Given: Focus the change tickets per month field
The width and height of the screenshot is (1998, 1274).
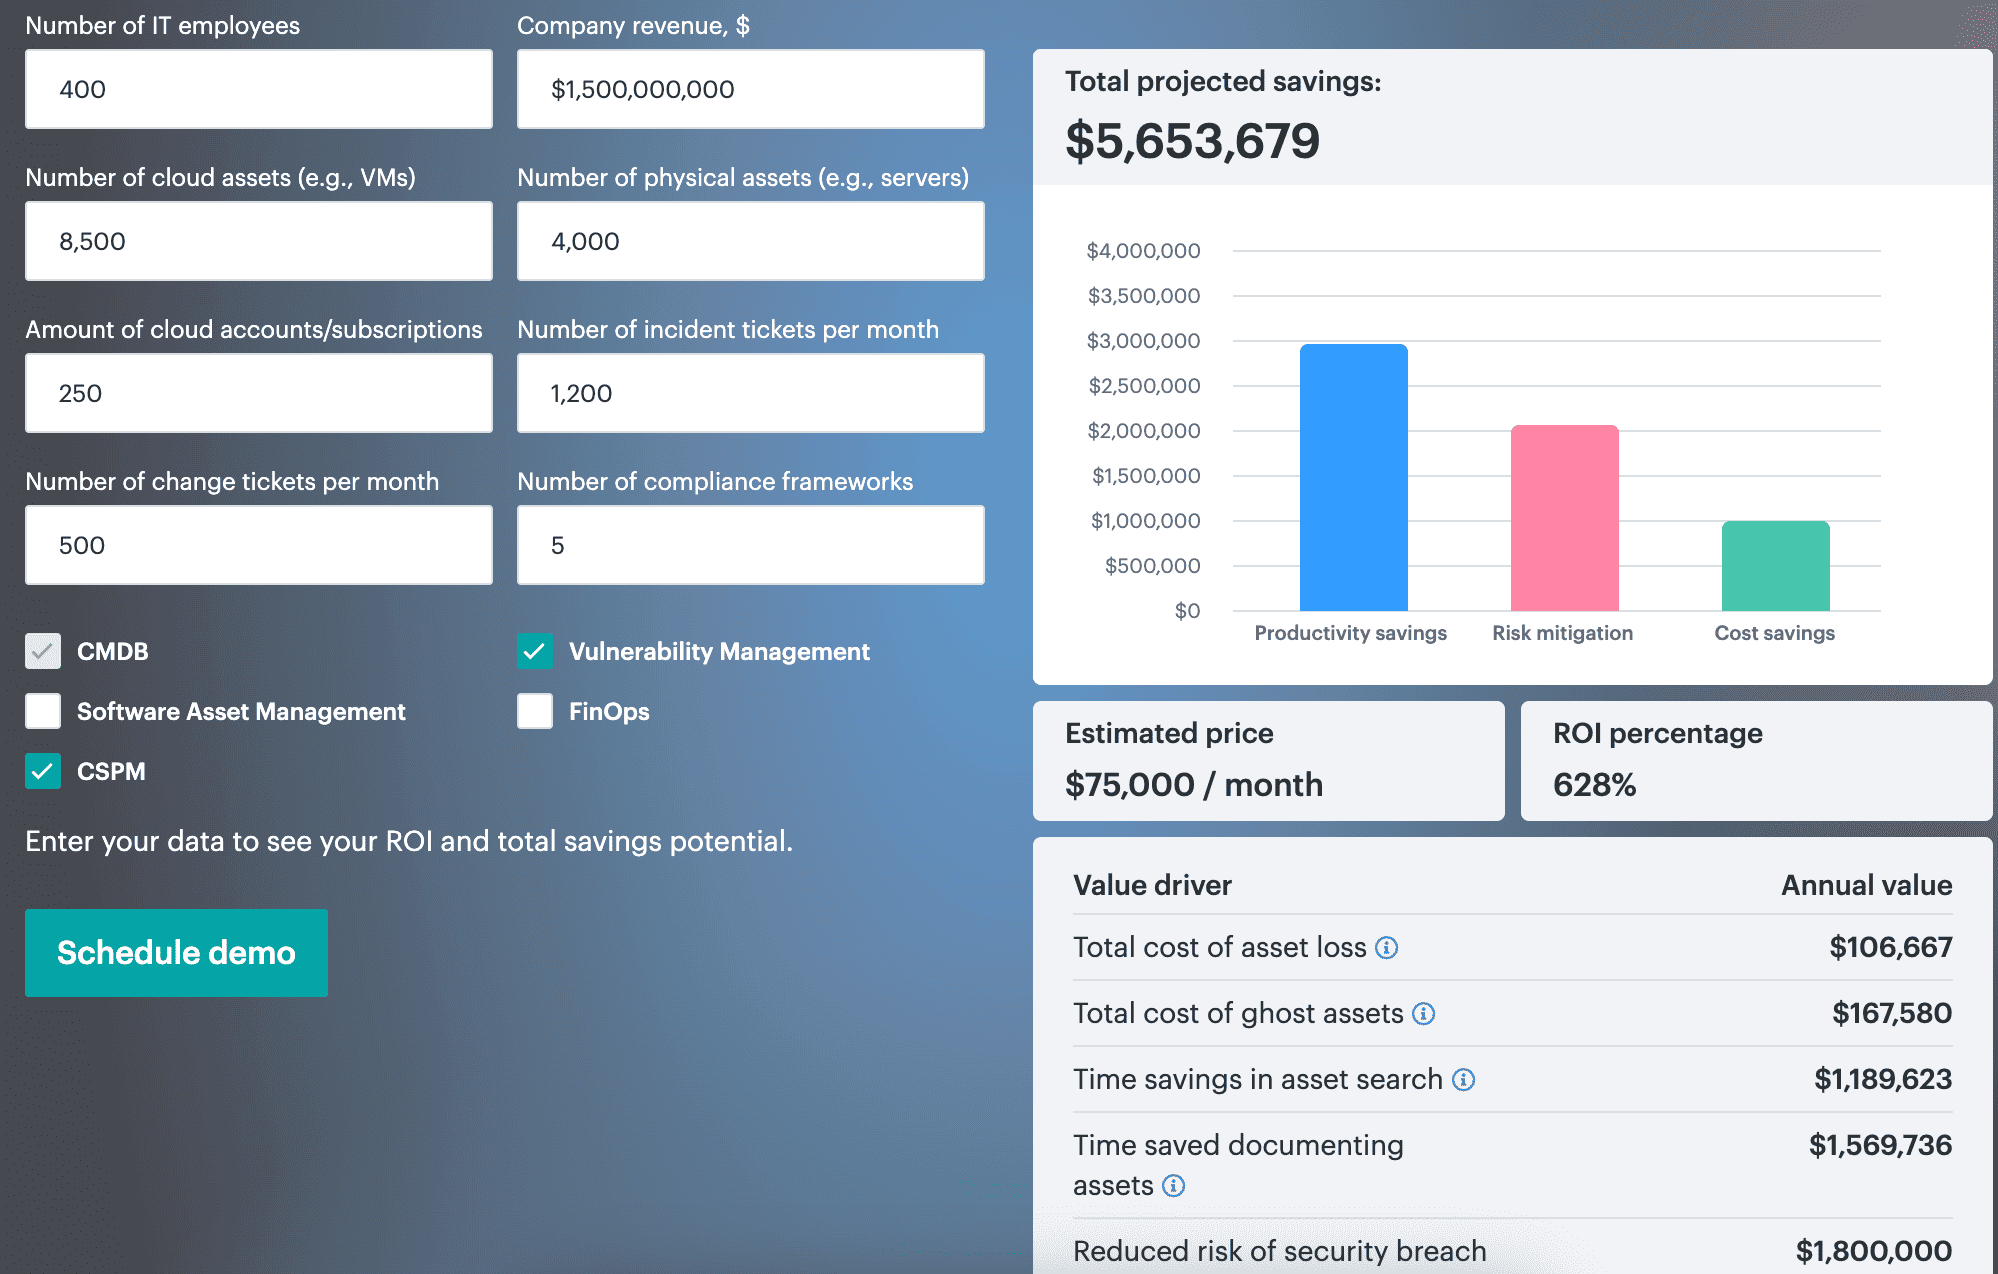Looking at the screenshot, I should 259,545.
